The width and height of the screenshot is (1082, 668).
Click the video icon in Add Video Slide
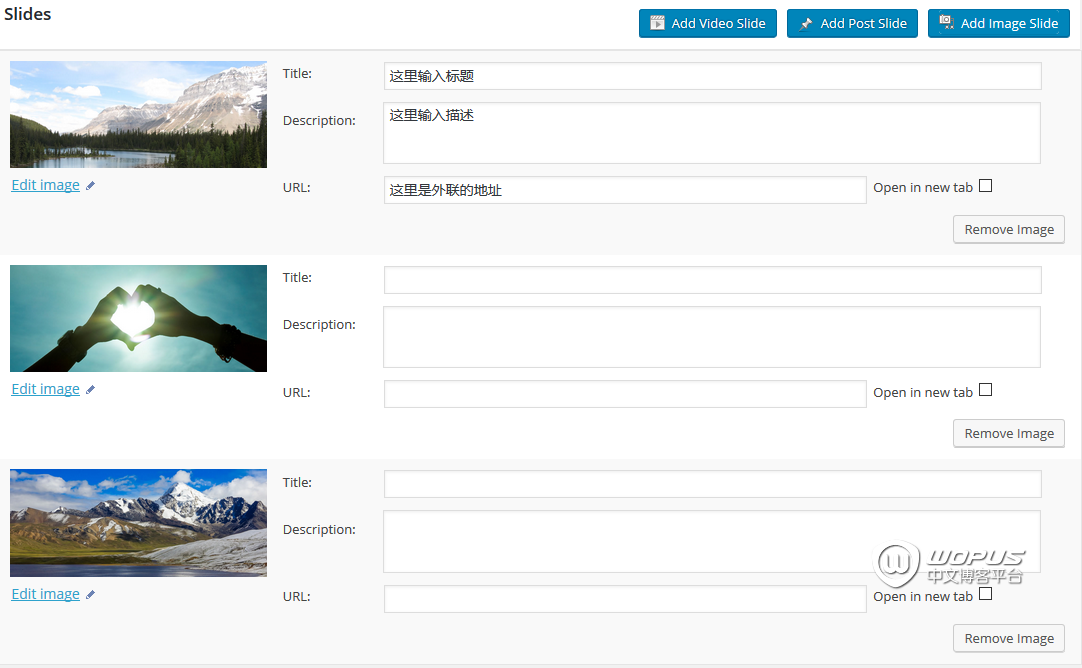[657, 24]
